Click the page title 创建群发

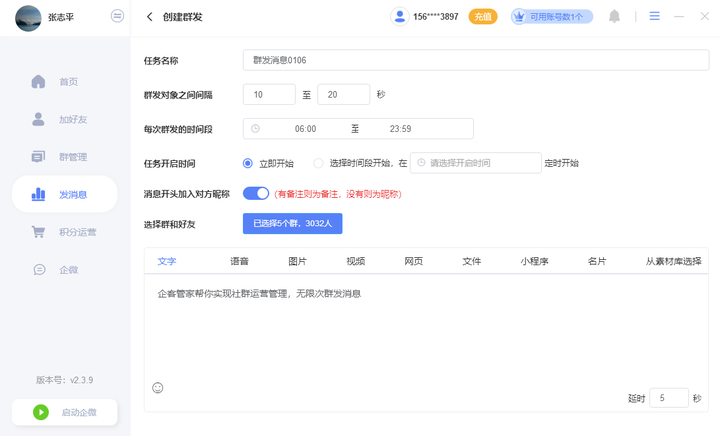click(182, 17)
